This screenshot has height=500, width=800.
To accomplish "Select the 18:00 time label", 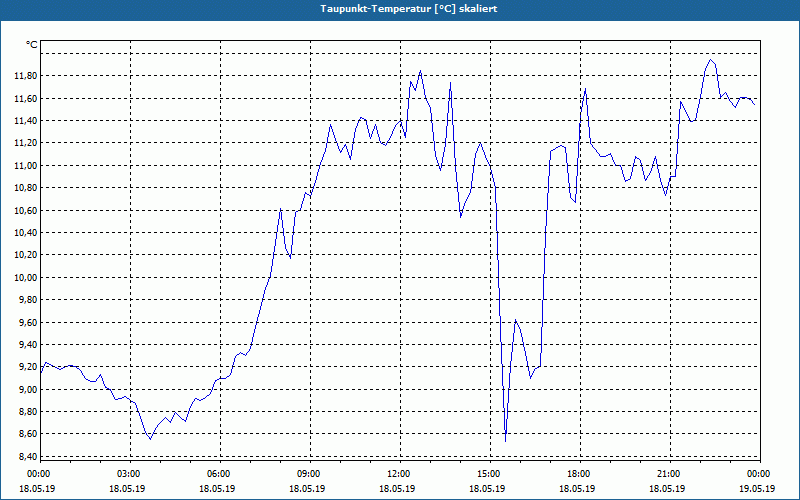I will tap(578, 474).
